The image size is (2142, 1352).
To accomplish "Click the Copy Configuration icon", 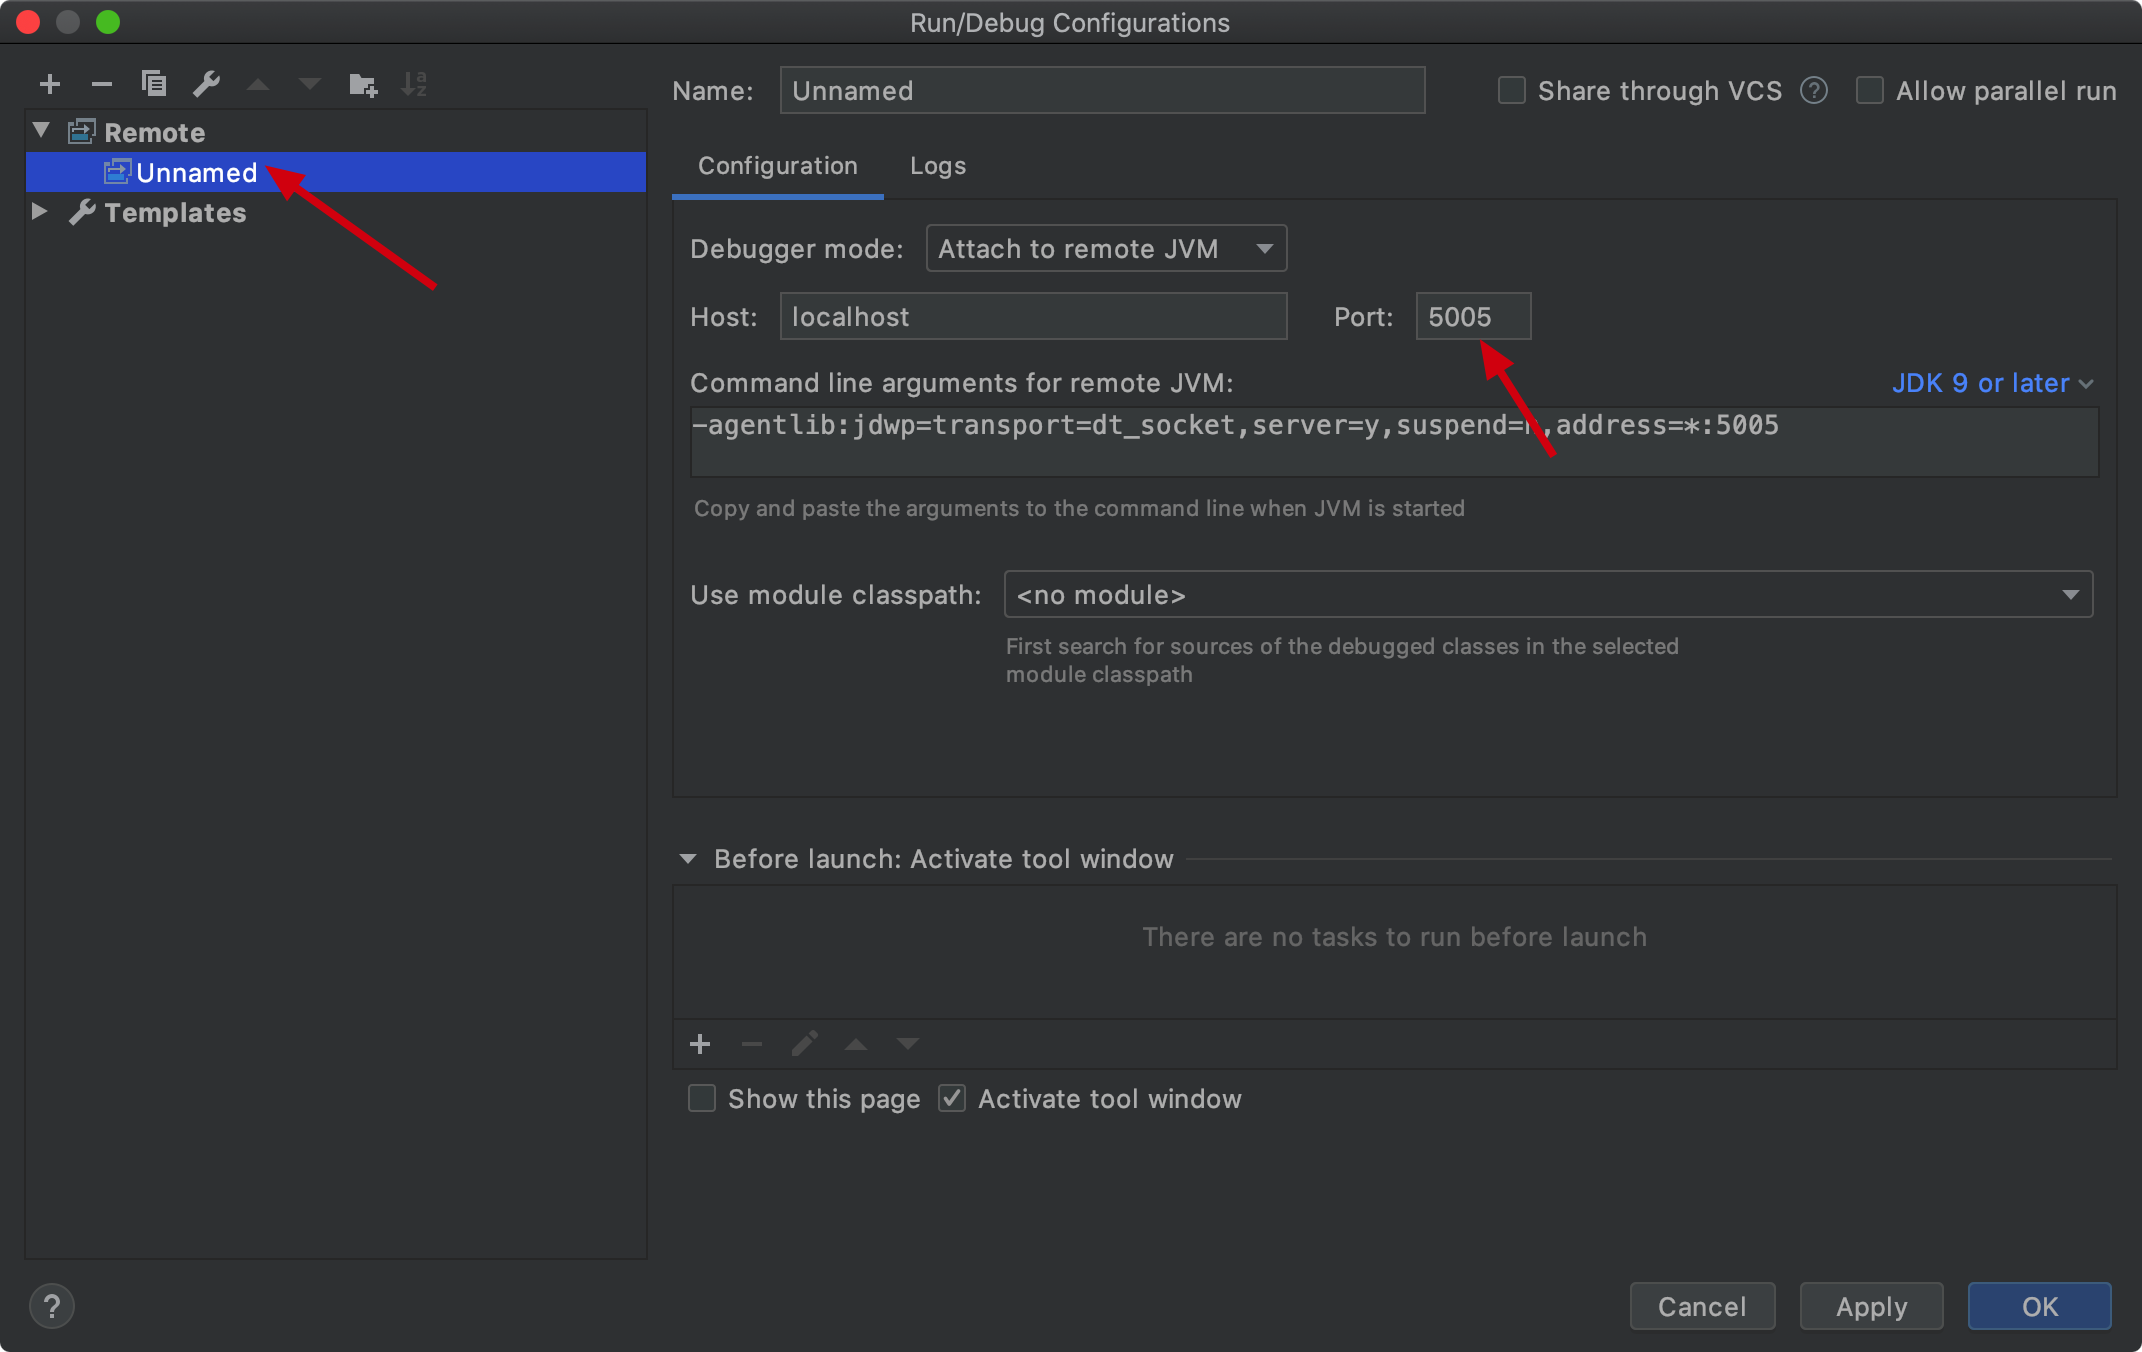I will pyautogui.click(x=153, y=84).
